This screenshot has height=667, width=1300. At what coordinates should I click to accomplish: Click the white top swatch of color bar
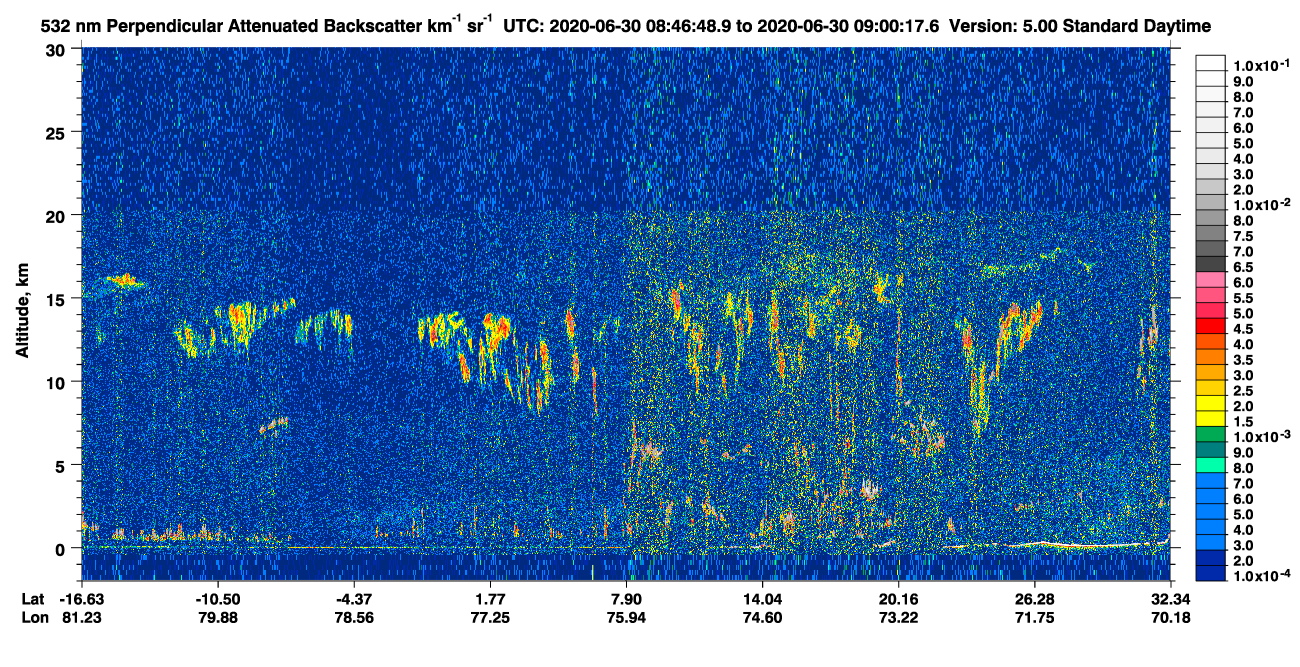point(1211,62)
